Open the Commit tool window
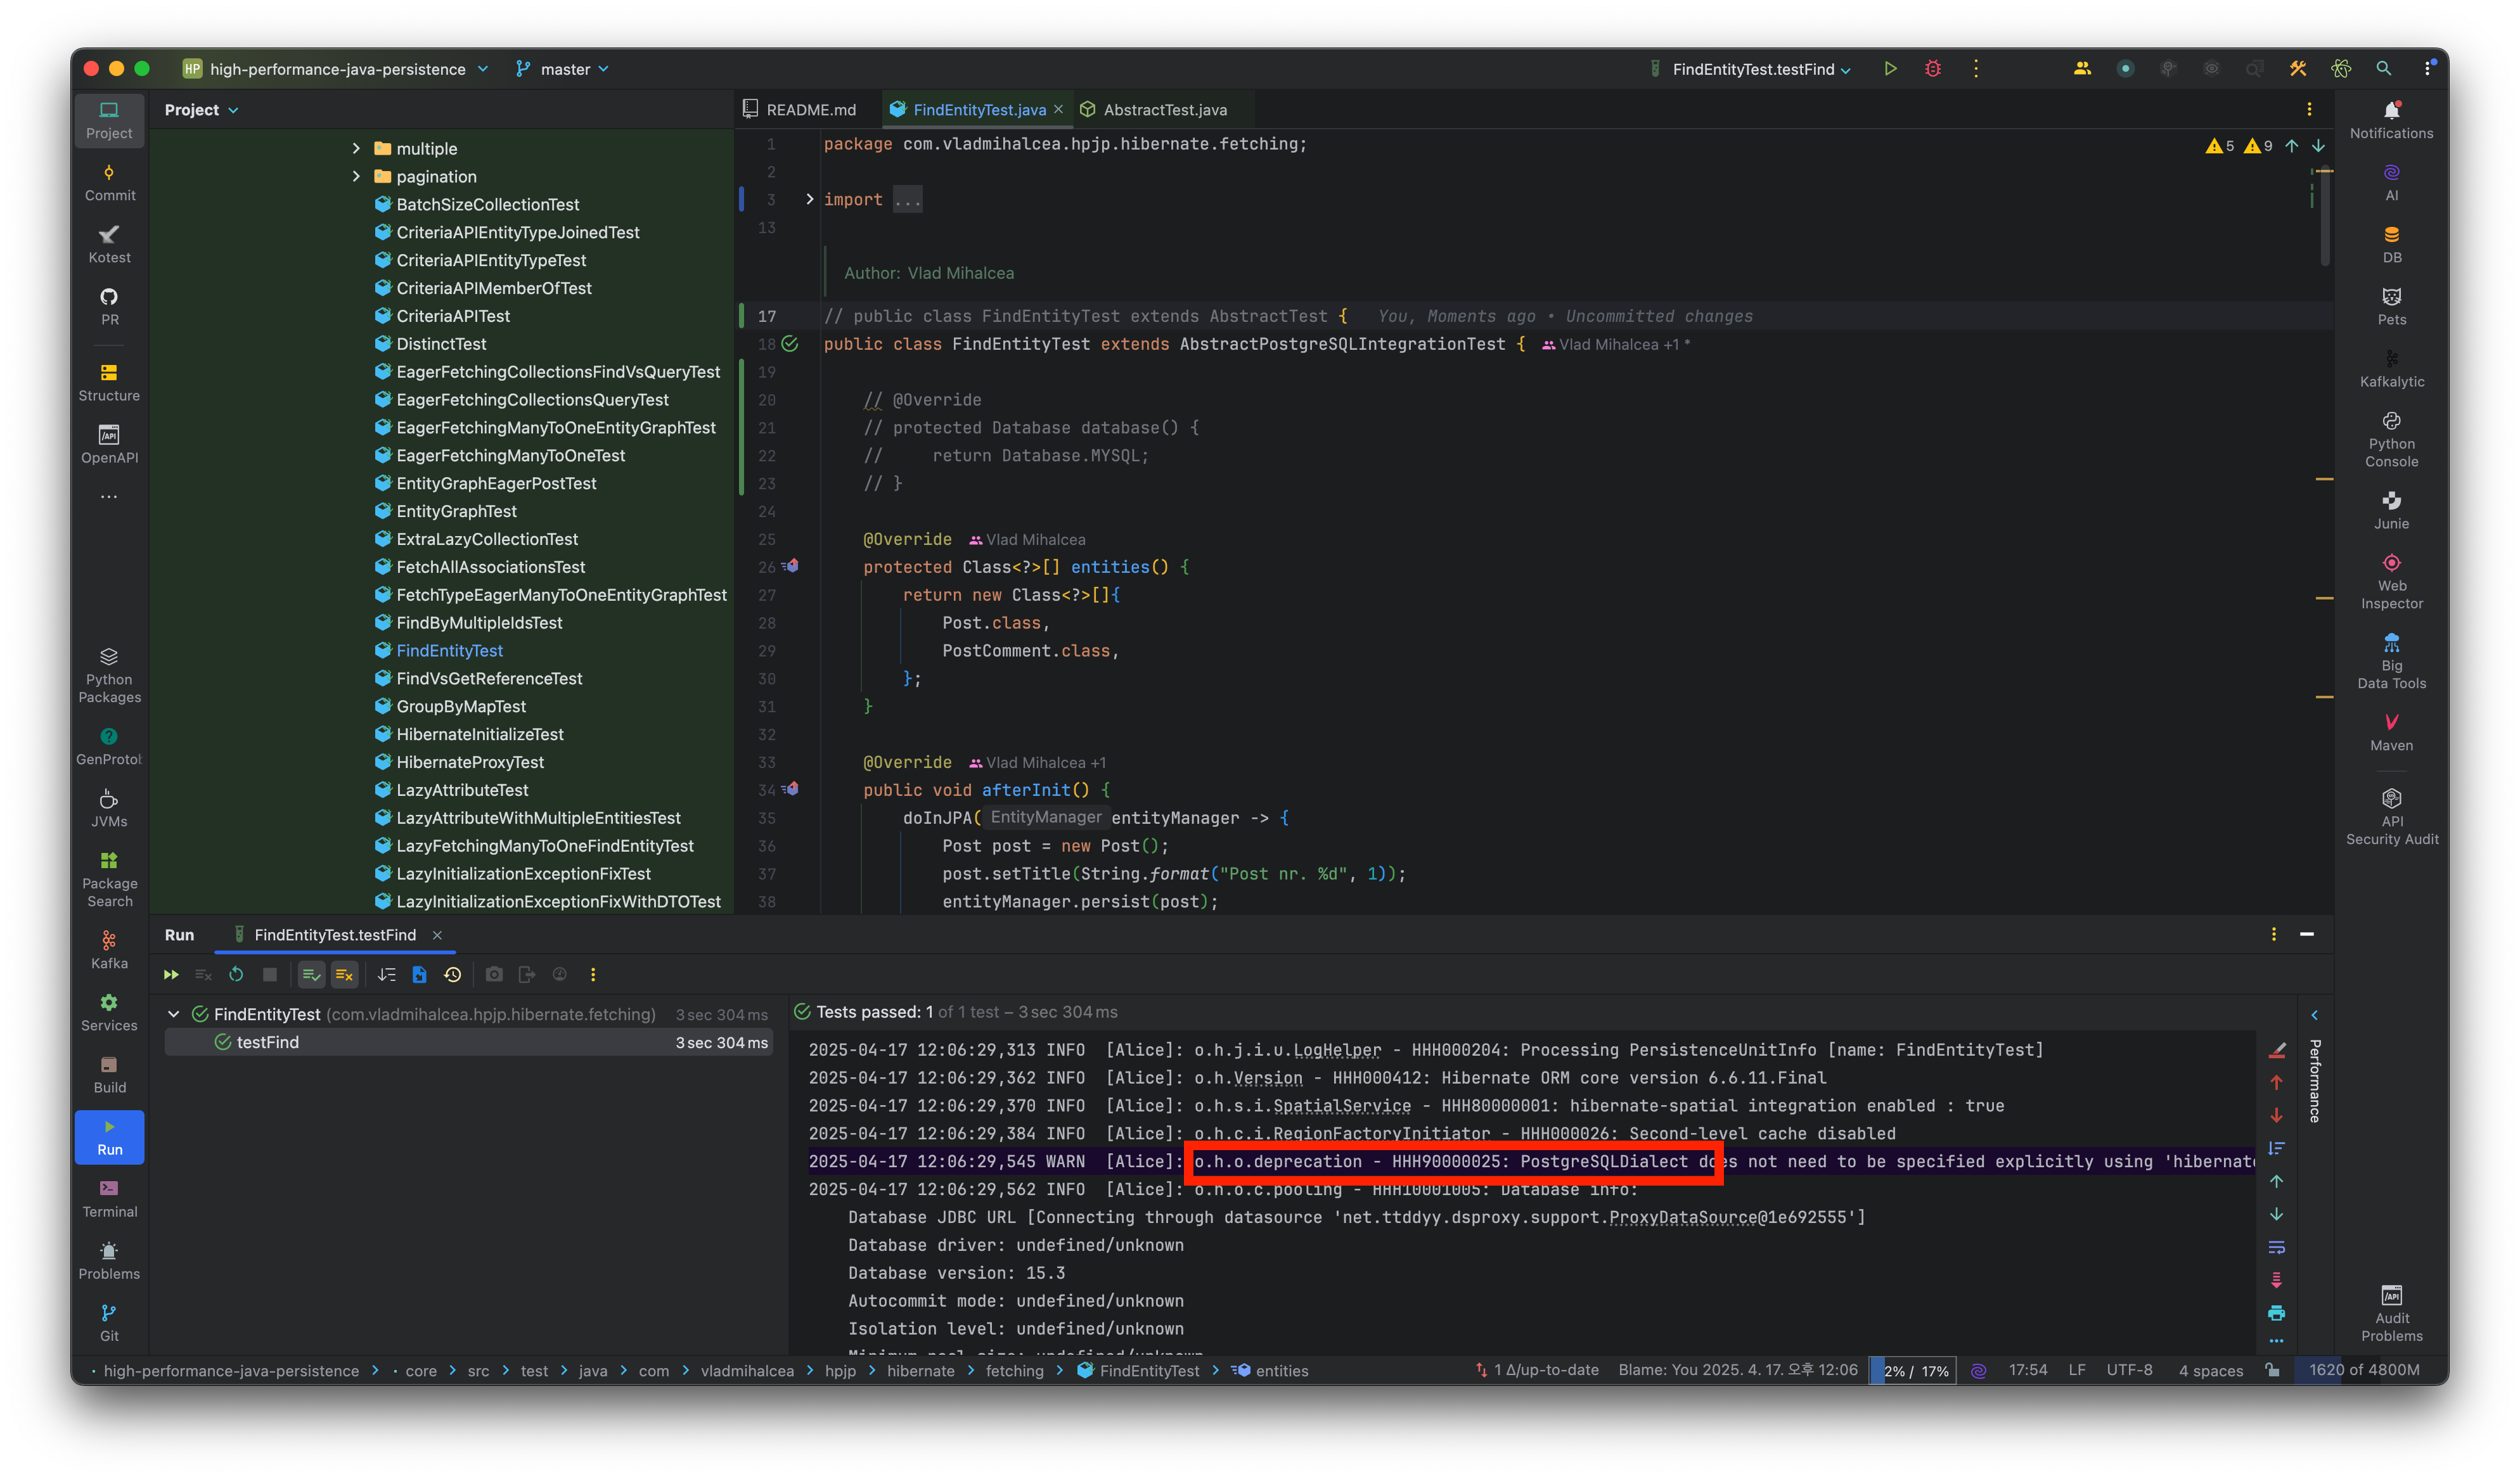2520x1479 pixels. click(109, 182)
